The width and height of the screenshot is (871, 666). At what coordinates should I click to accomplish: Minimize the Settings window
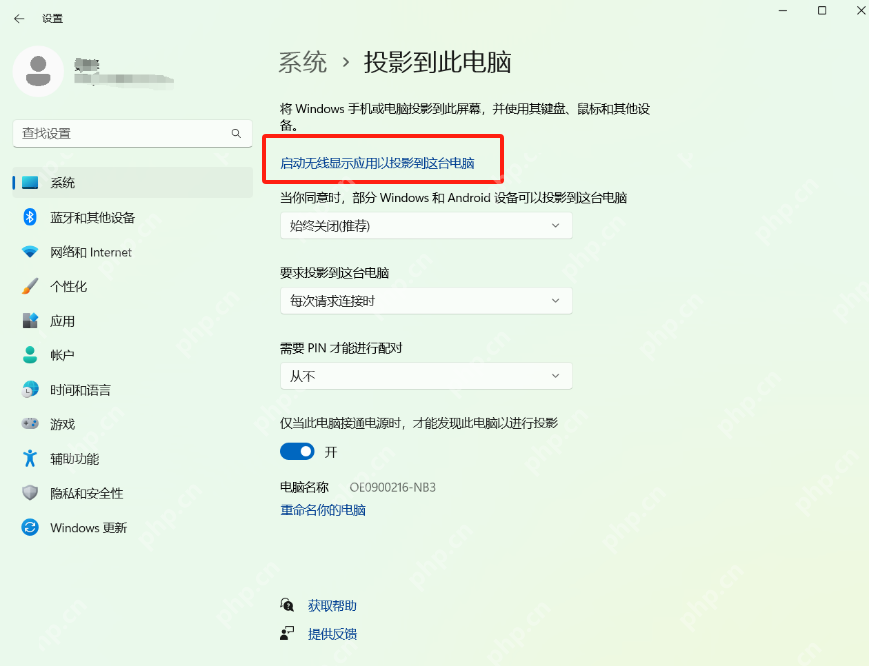coord(783,11)
